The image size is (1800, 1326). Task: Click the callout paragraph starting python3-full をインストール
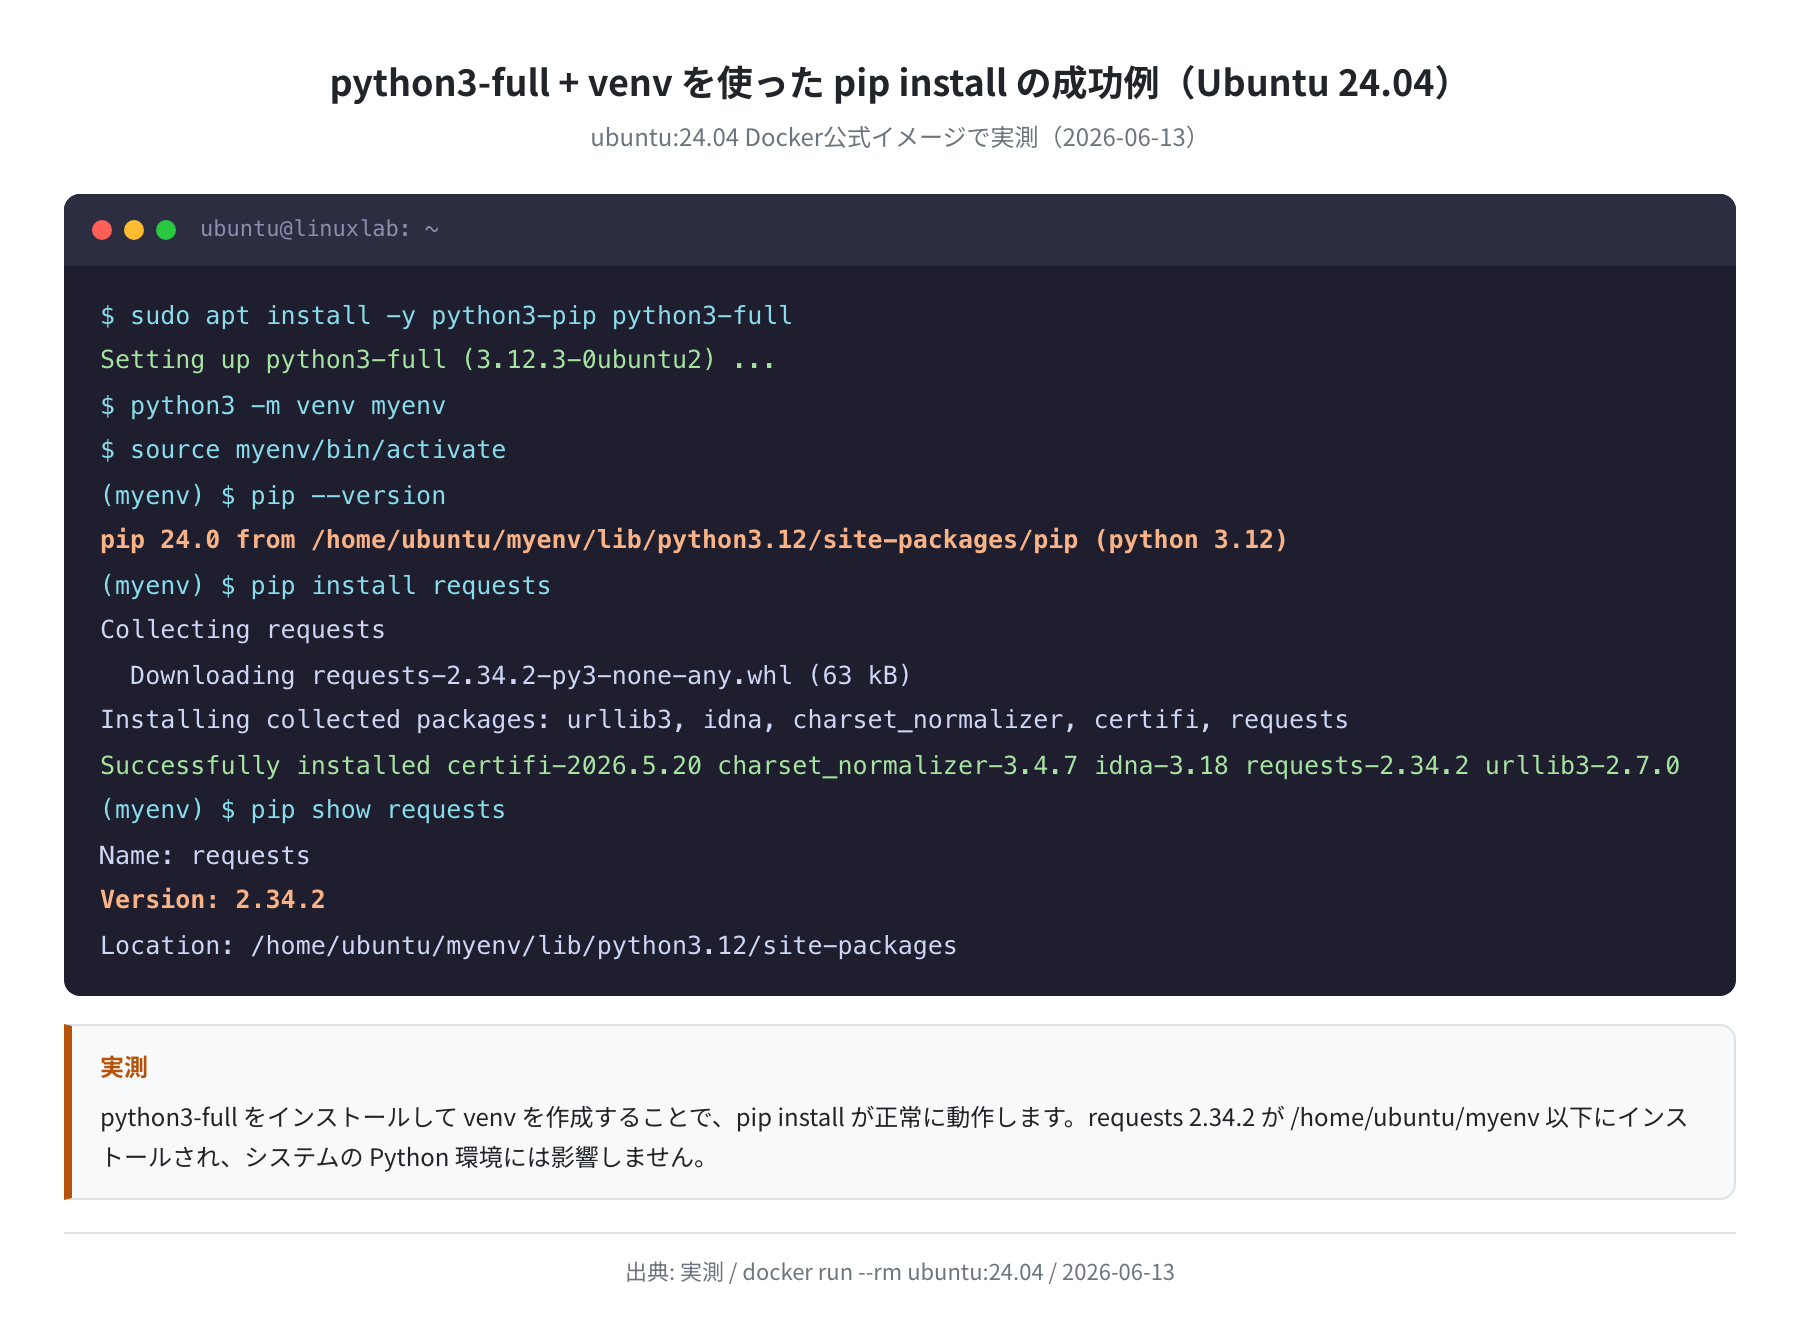pyautogui.click(x=894, y=1137)
